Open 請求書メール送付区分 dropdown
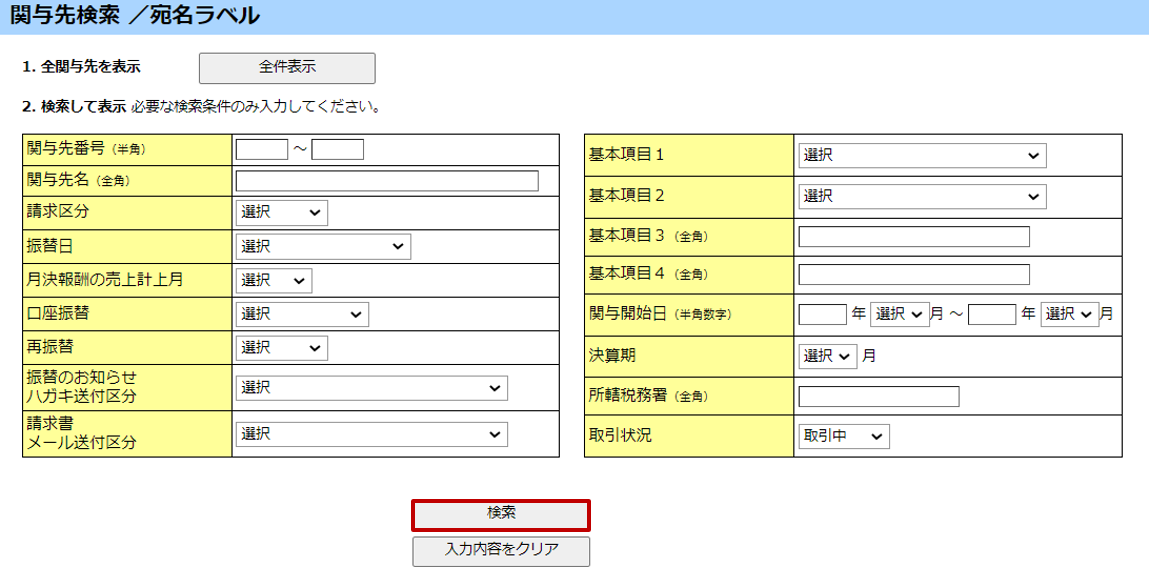Screen dimensions: 1149x586 [x=371, y=434]
